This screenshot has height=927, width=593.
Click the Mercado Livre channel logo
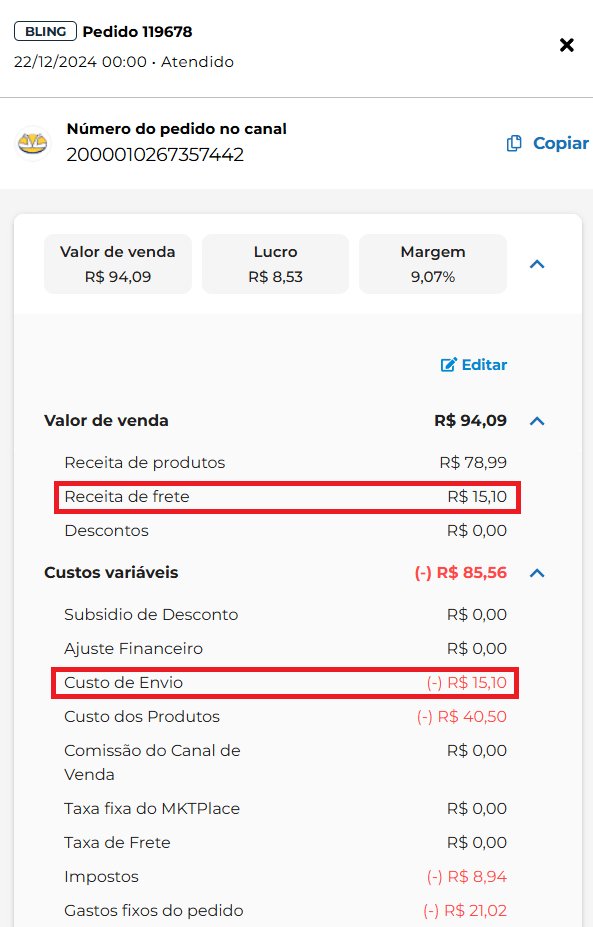(33, 143)
